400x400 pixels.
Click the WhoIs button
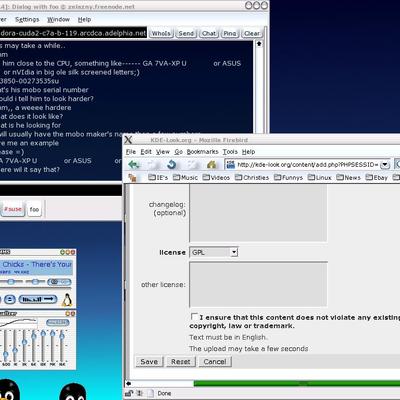[161, 33]
